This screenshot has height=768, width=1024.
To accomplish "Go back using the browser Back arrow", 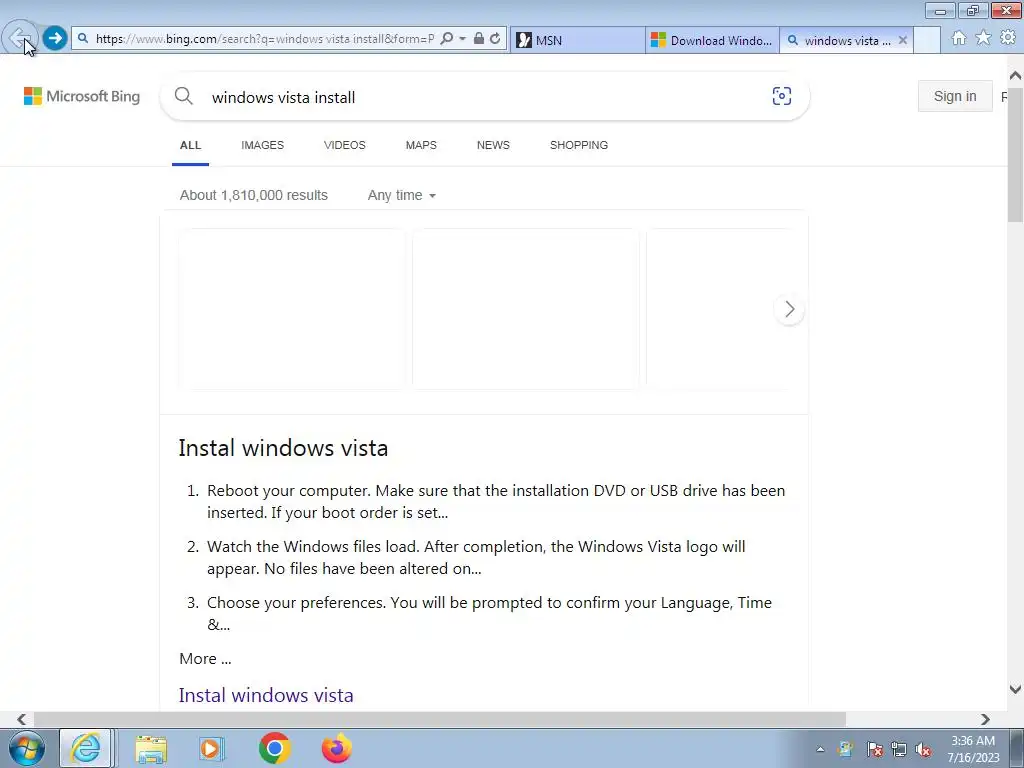I will coord(20,38).
